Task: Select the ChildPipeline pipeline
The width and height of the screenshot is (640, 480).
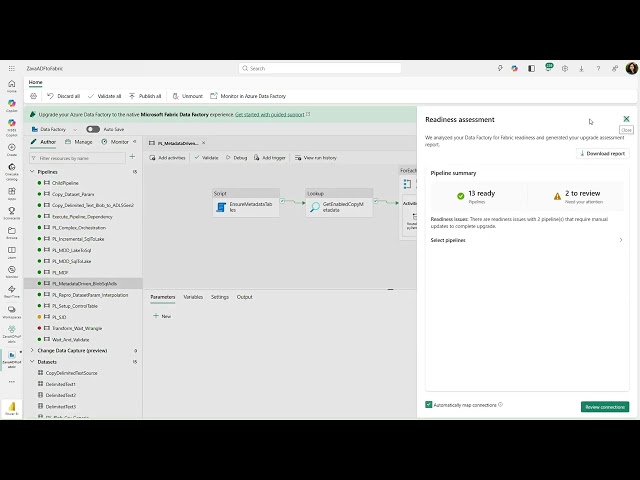Action: coord(65,183)
